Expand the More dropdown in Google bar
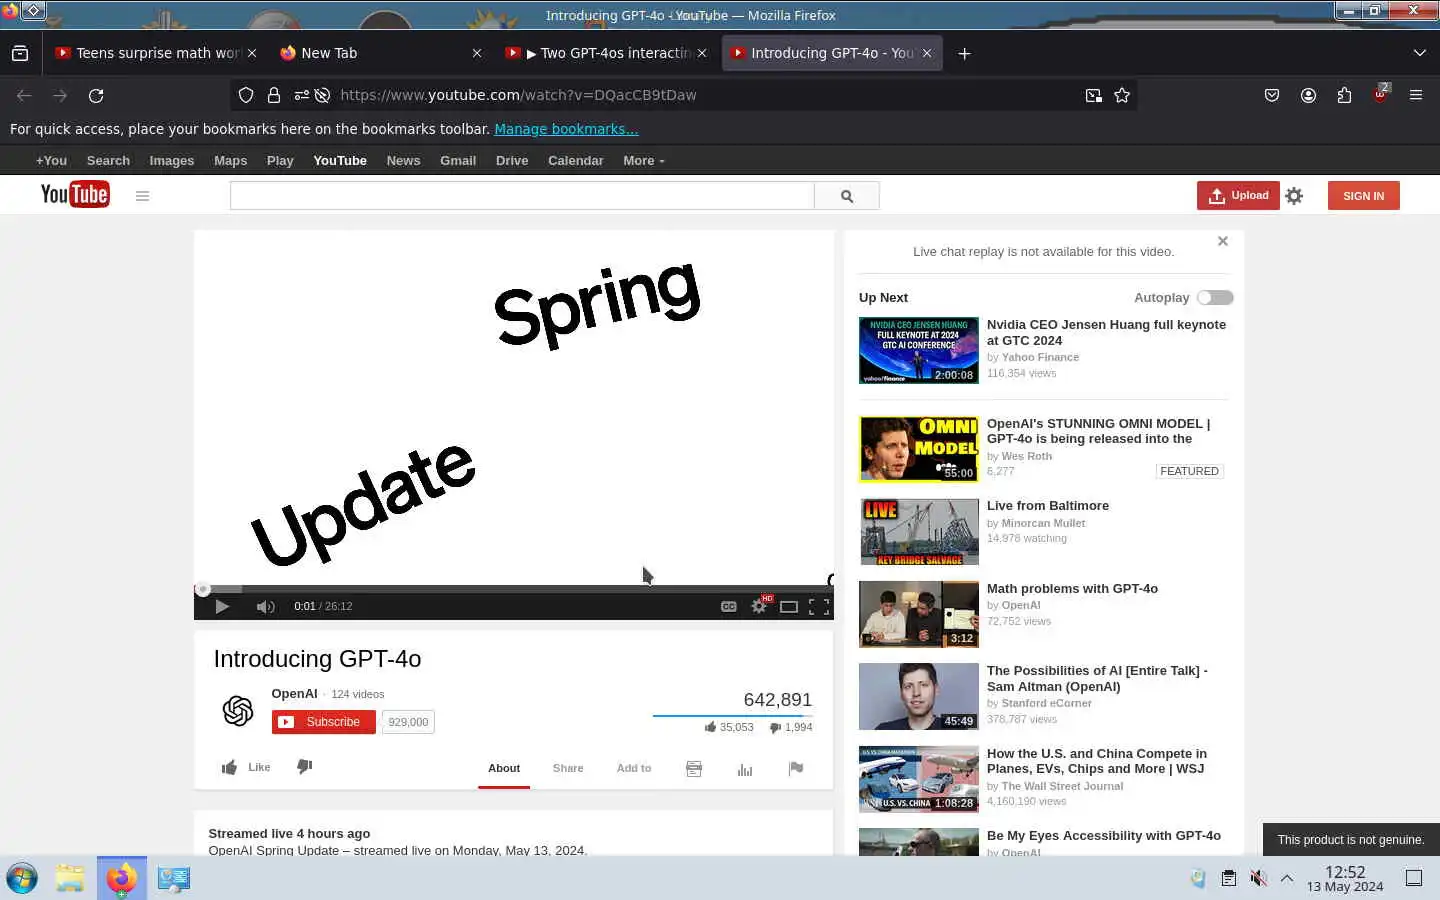Viewport: 1440px width, 900px height. coord(644,160)
